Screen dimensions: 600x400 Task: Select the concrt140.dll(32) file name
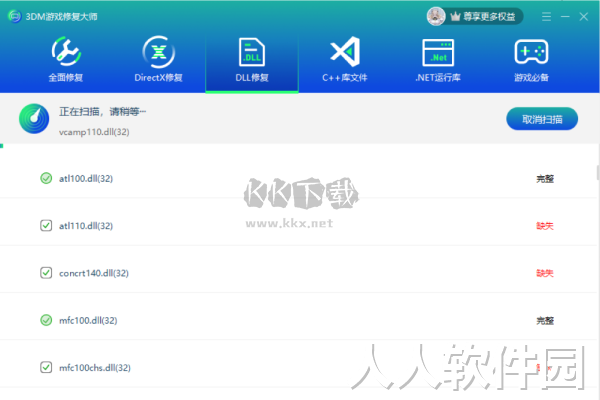[94, 273]
